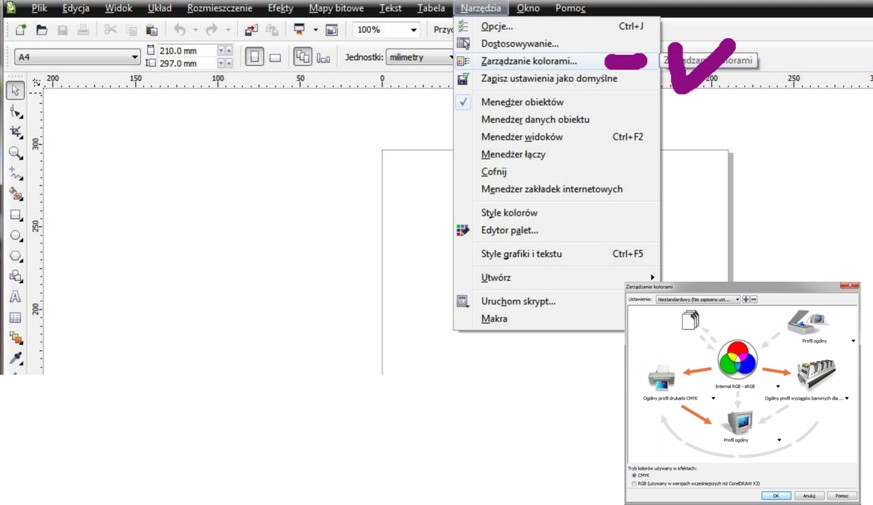Screen dimensions: 873x505
Task: Select the CMYK radio button
Action: tap(633, 476)
